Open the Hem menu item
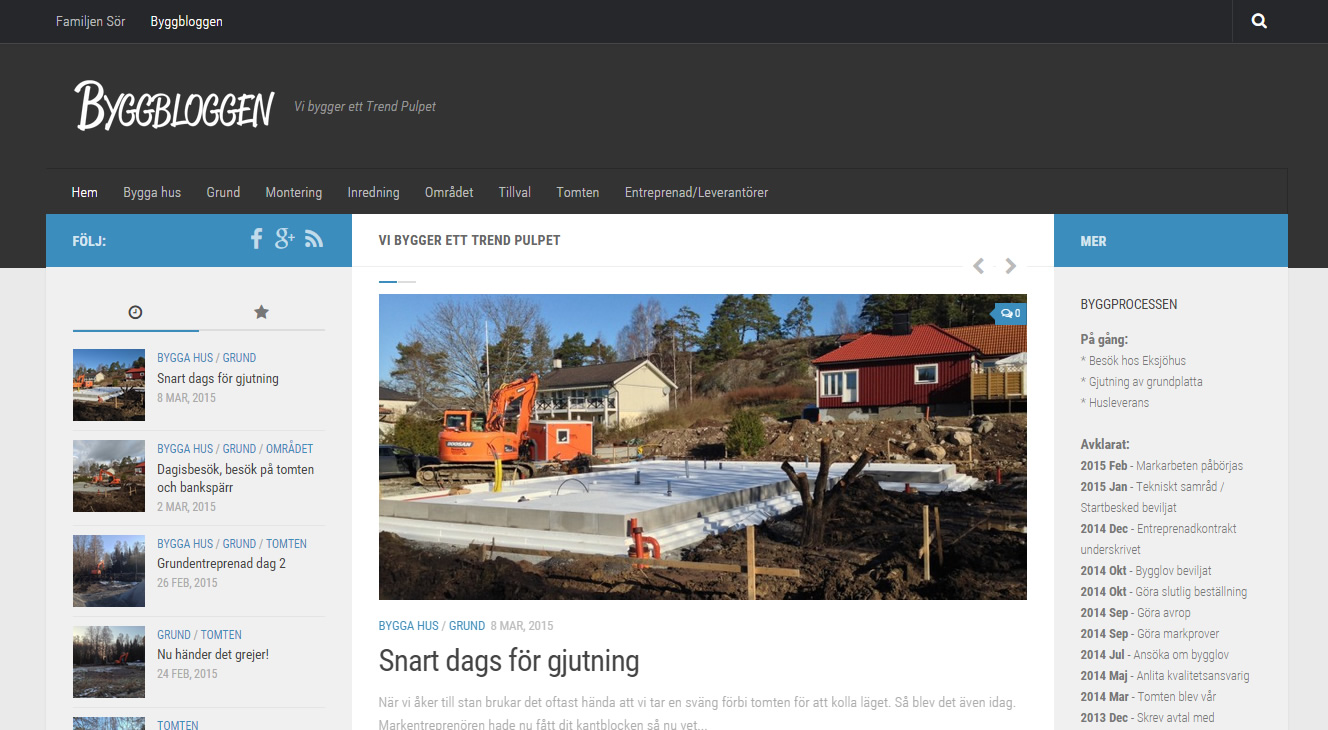Image resolution: width=1328 pixels, height=730 pixels. tap(84, 192)
